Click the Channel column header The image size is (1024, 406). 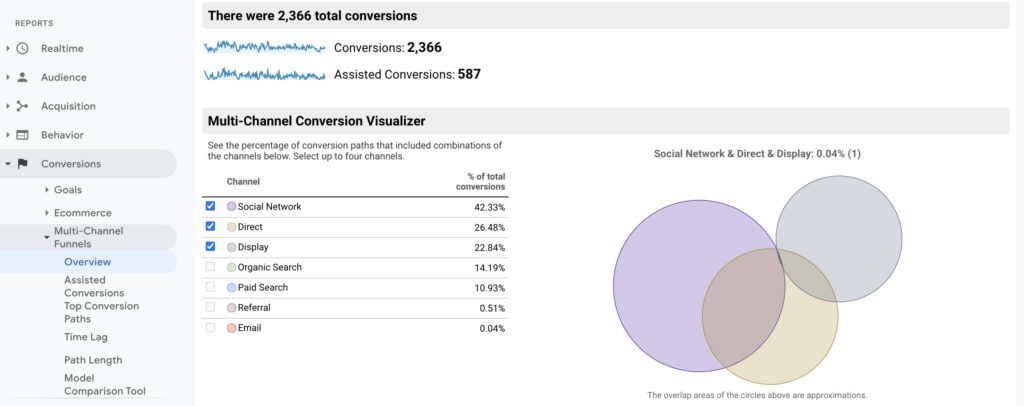tap(243, 181)
